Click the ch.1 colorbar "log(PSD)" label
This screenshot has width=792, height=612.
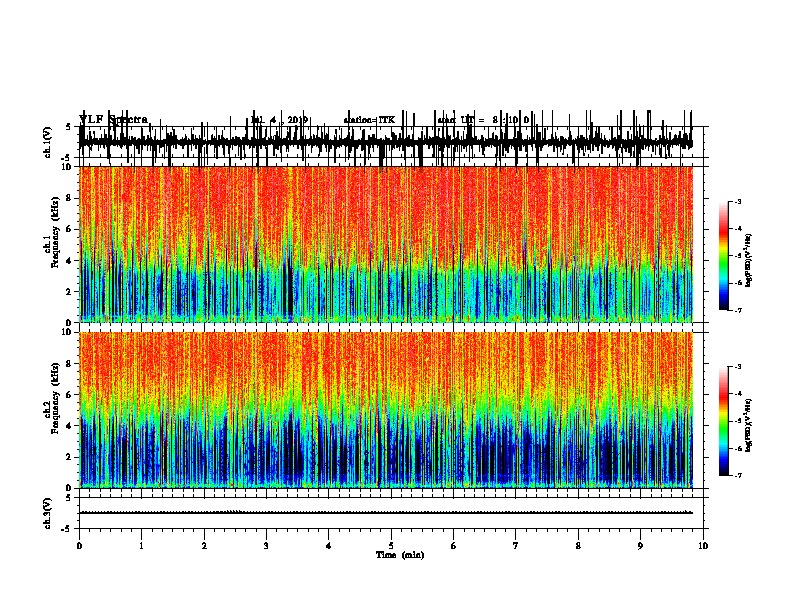(748, 260)
